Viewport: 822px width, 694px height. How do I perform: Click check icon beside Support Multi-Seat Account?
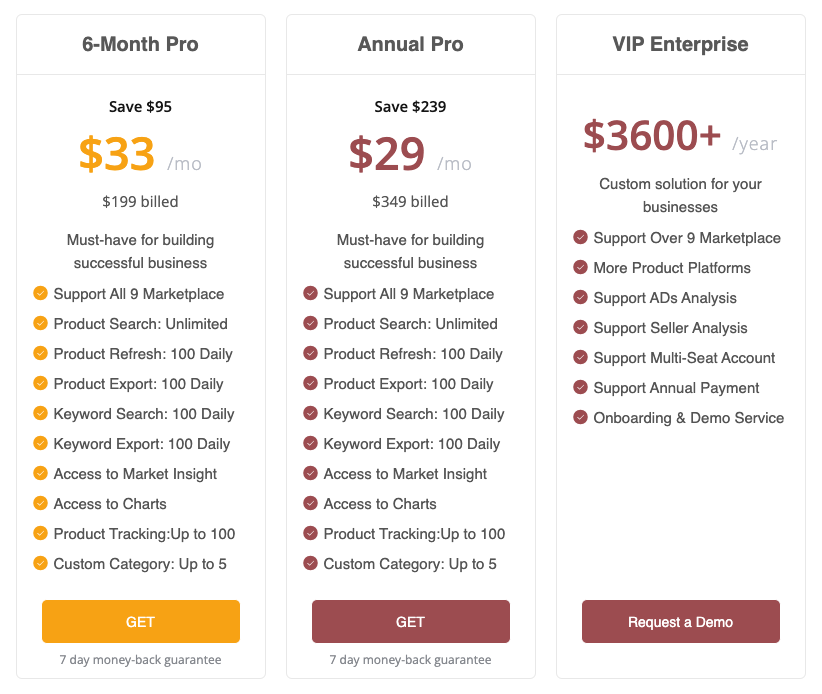[580, 358]
